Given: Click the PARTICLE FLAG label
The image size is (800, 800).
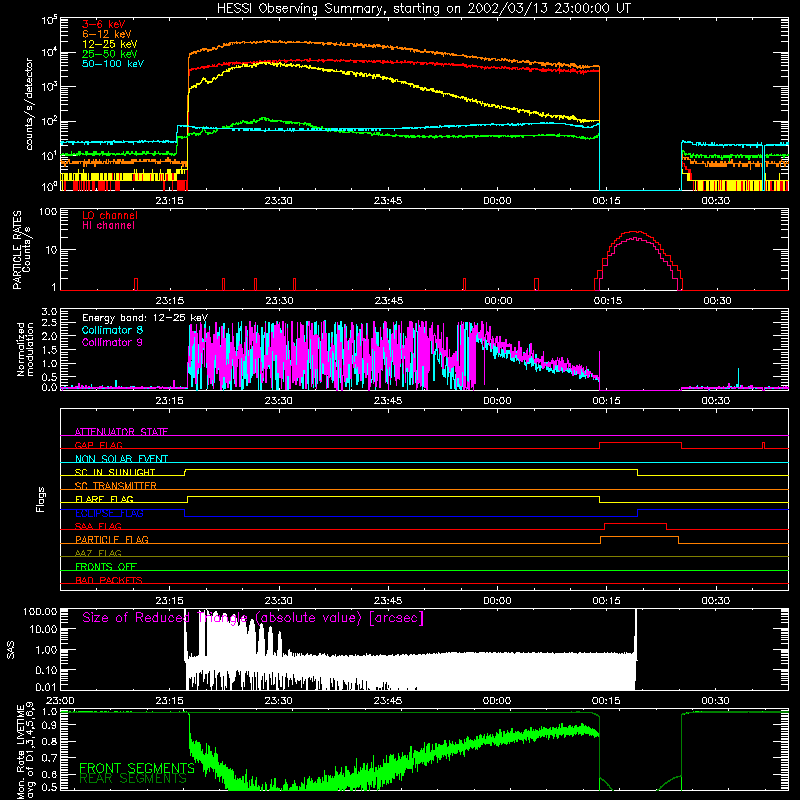Looking at the screenshot, I should tap(112, 539).
